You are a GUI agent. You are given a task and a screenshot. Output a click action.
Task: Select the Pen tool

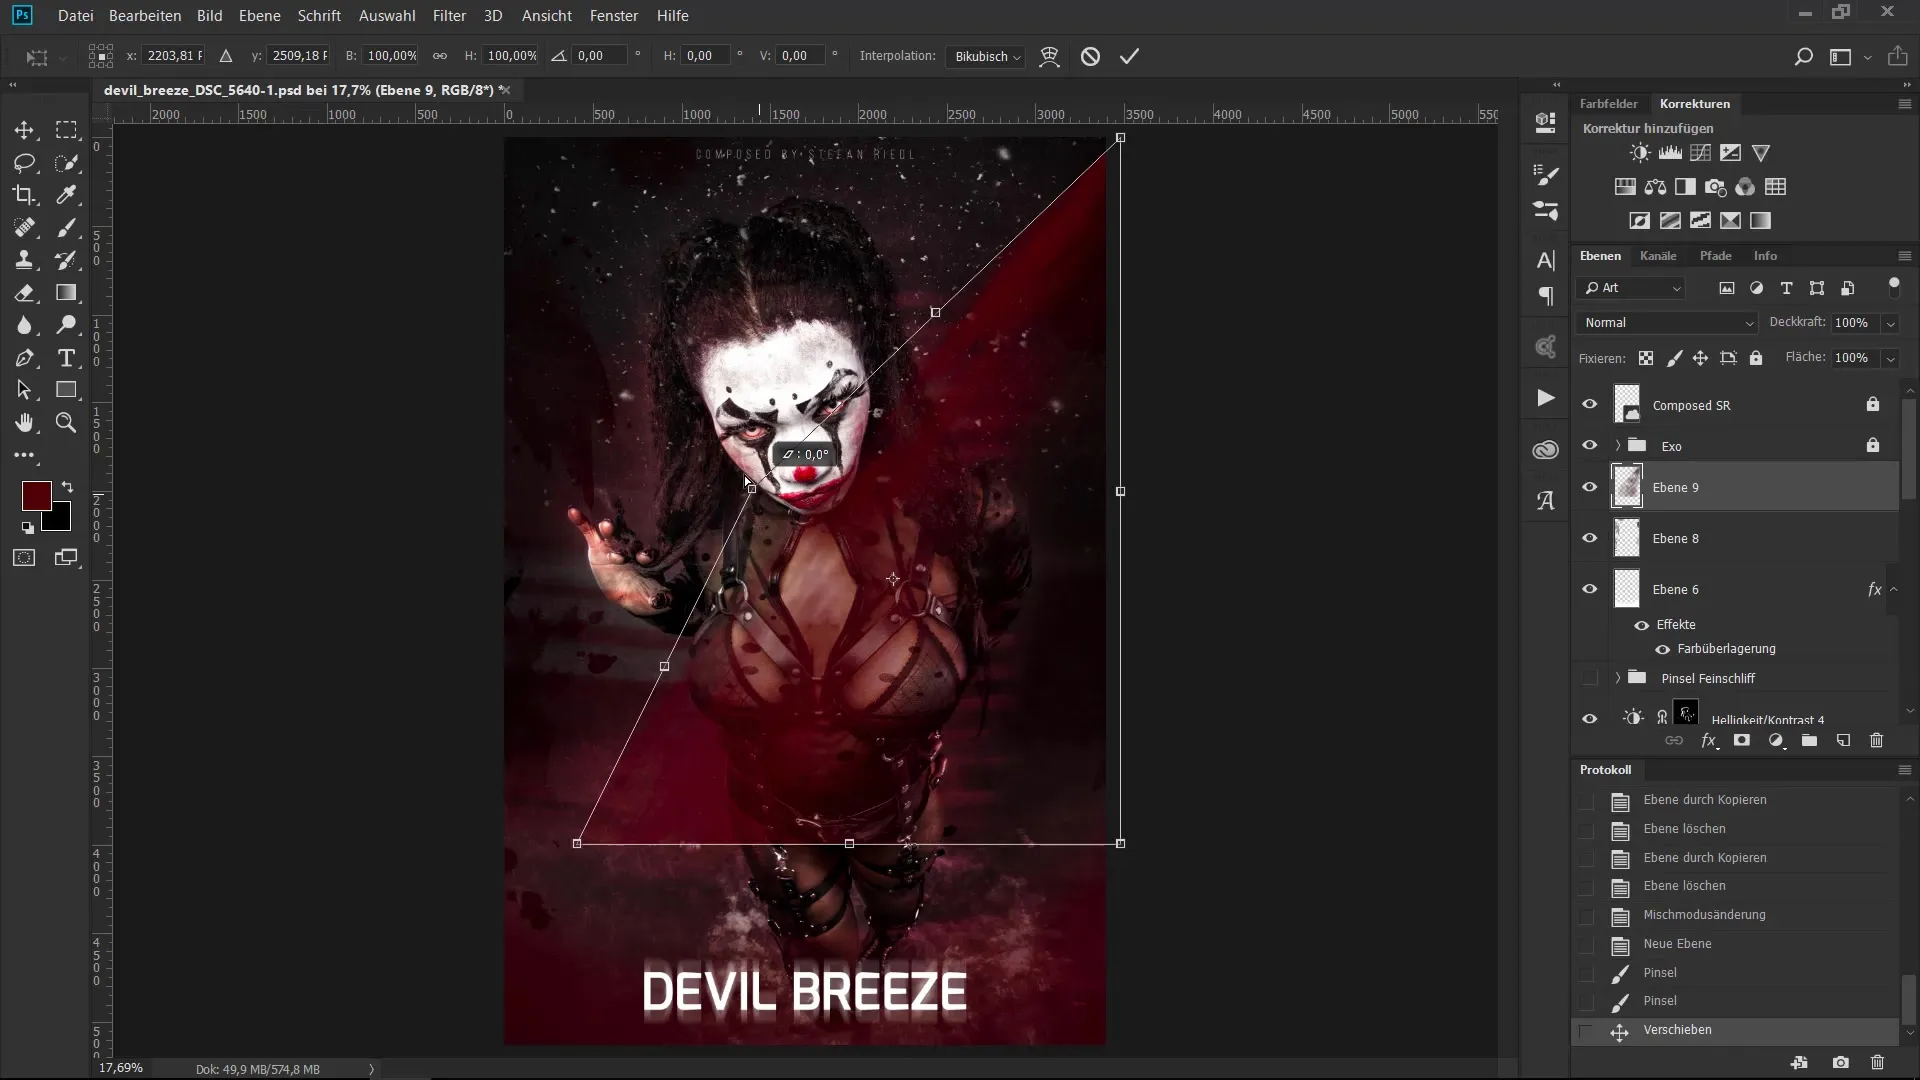coord(24,358)
